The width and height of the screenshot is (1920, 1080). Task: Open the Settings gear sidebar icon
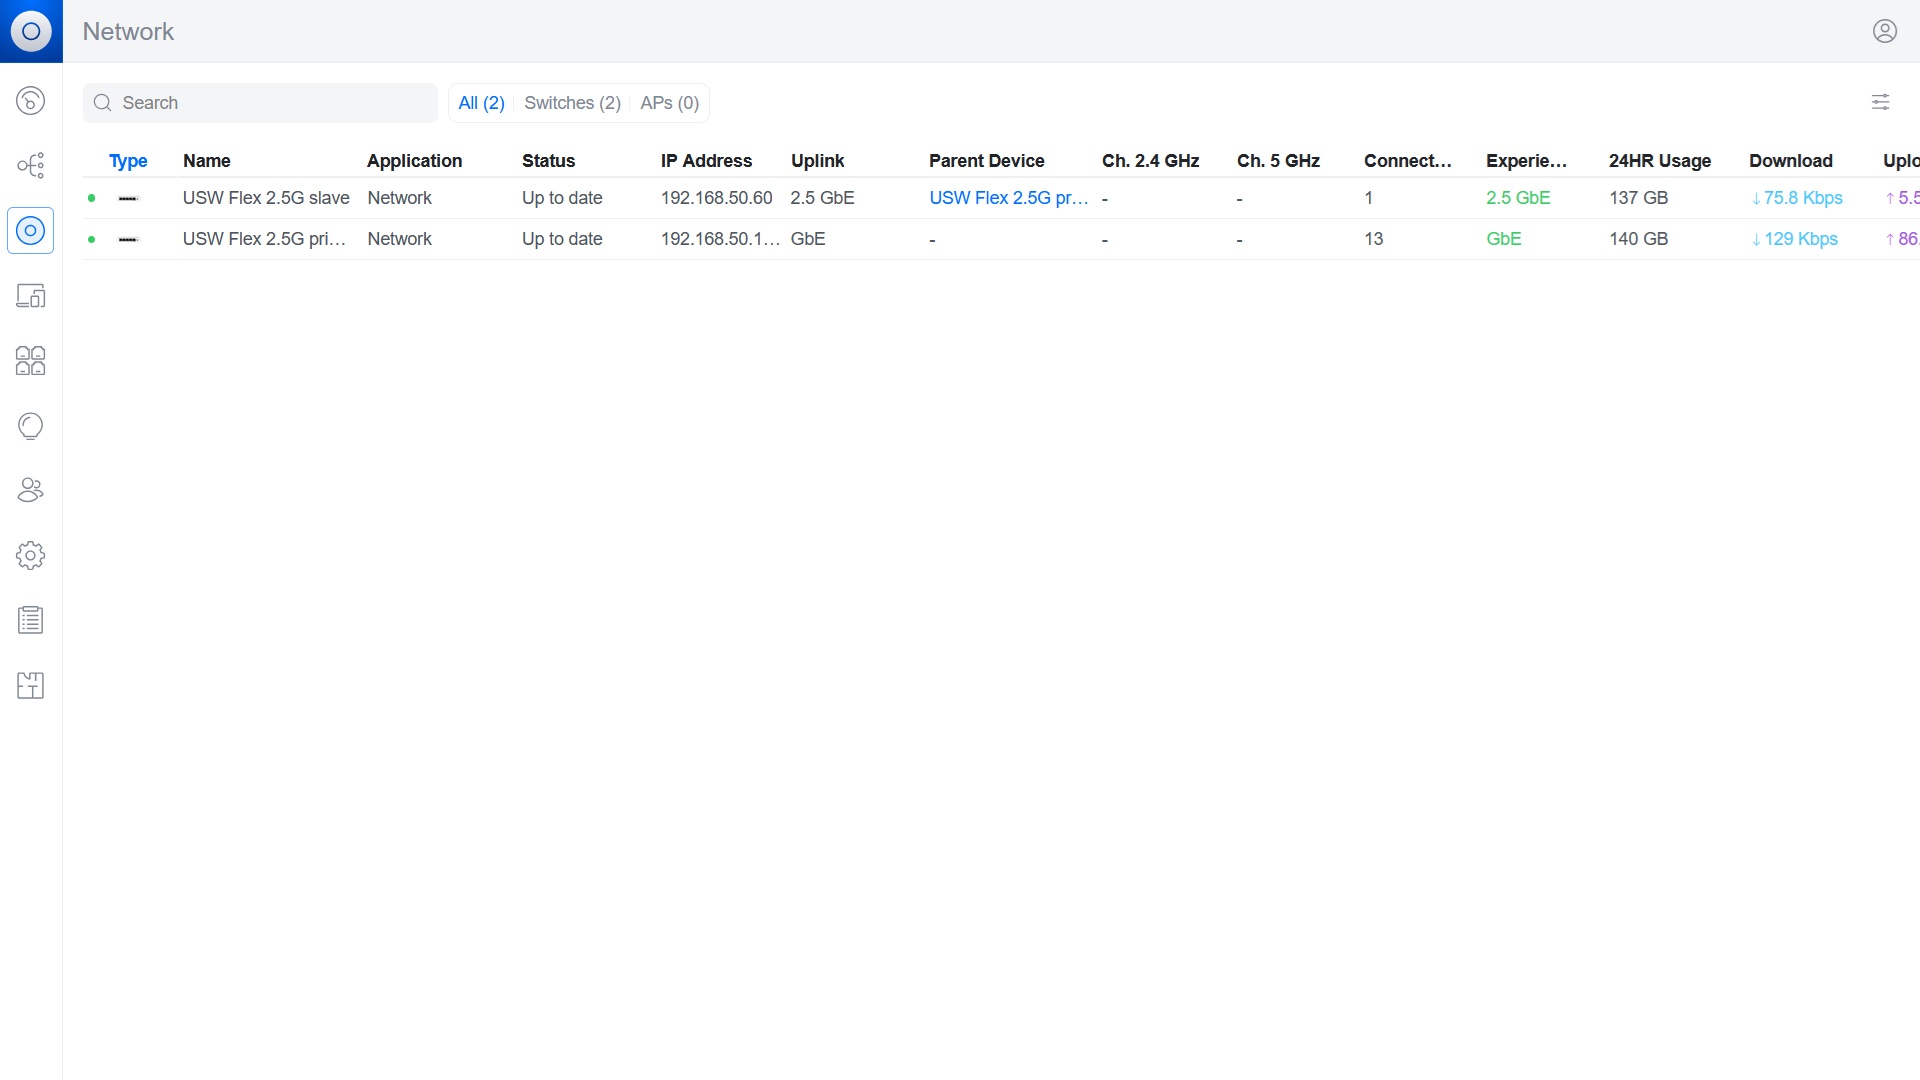click(x=31, y=556)
